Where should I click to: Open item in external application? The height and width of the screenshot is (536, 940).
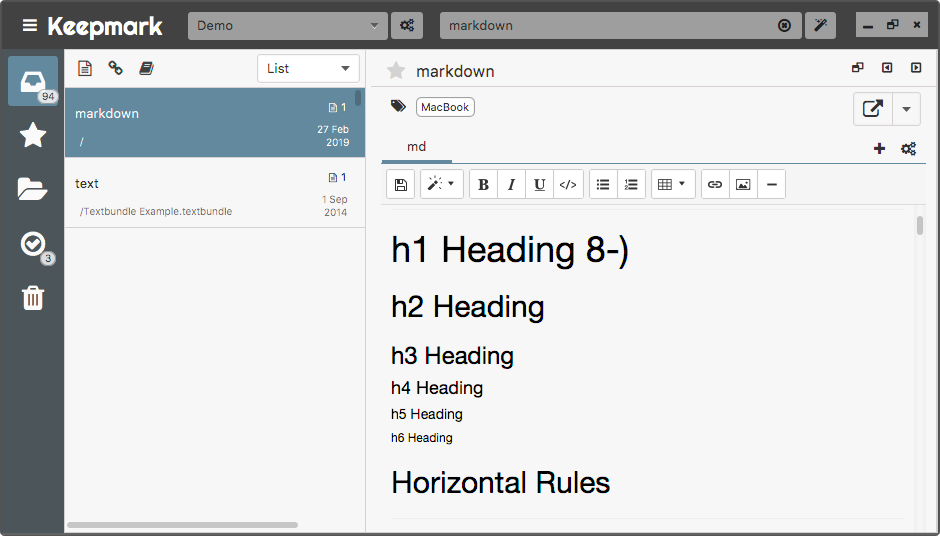coord(873,109)
